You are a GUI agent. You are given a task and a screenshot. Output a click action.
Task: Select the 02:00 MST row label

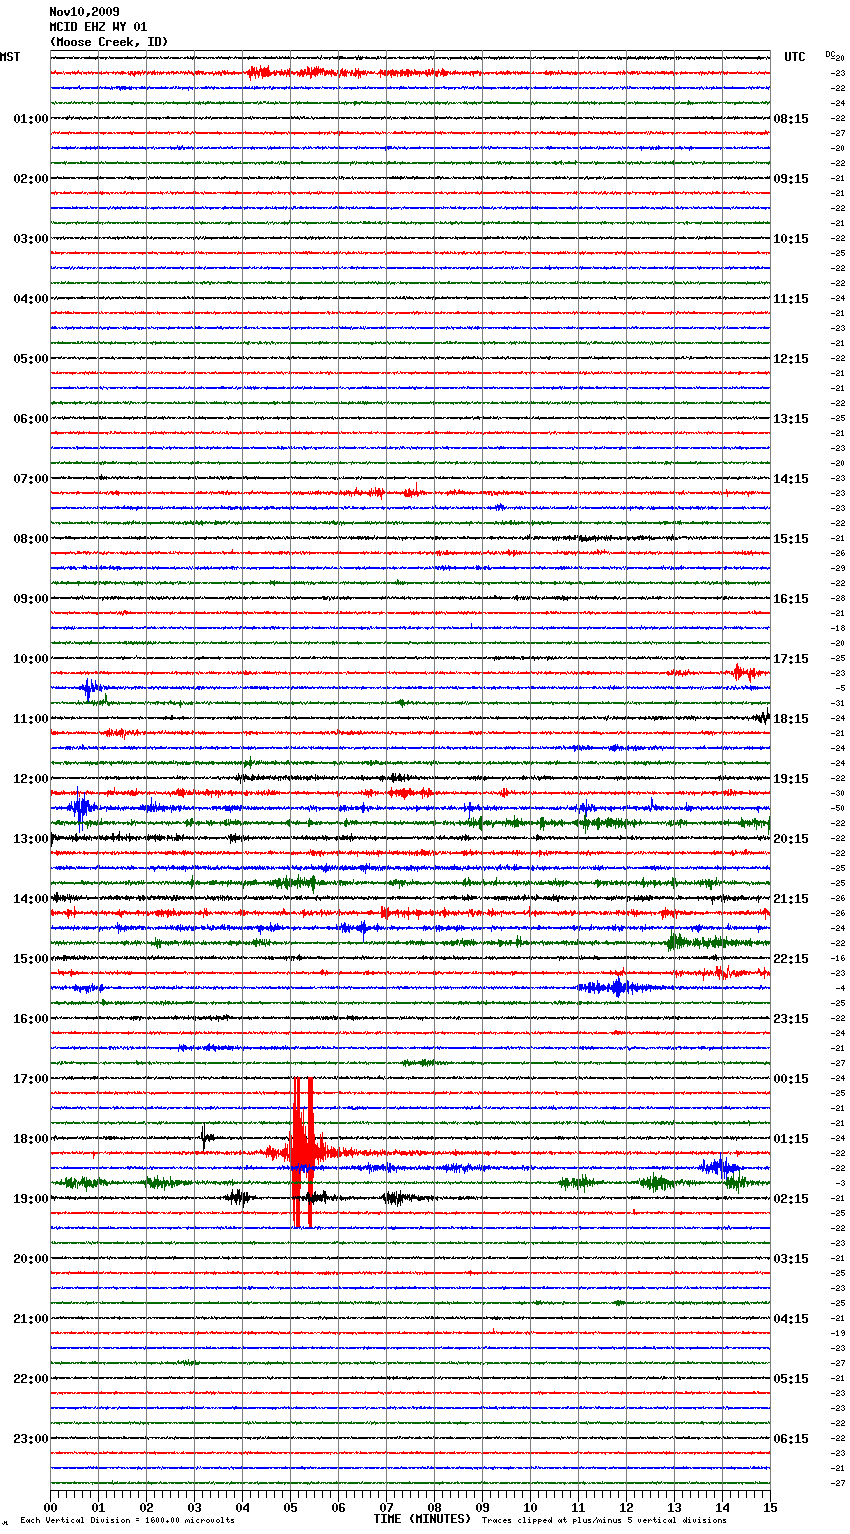click(x=30, y=179)
